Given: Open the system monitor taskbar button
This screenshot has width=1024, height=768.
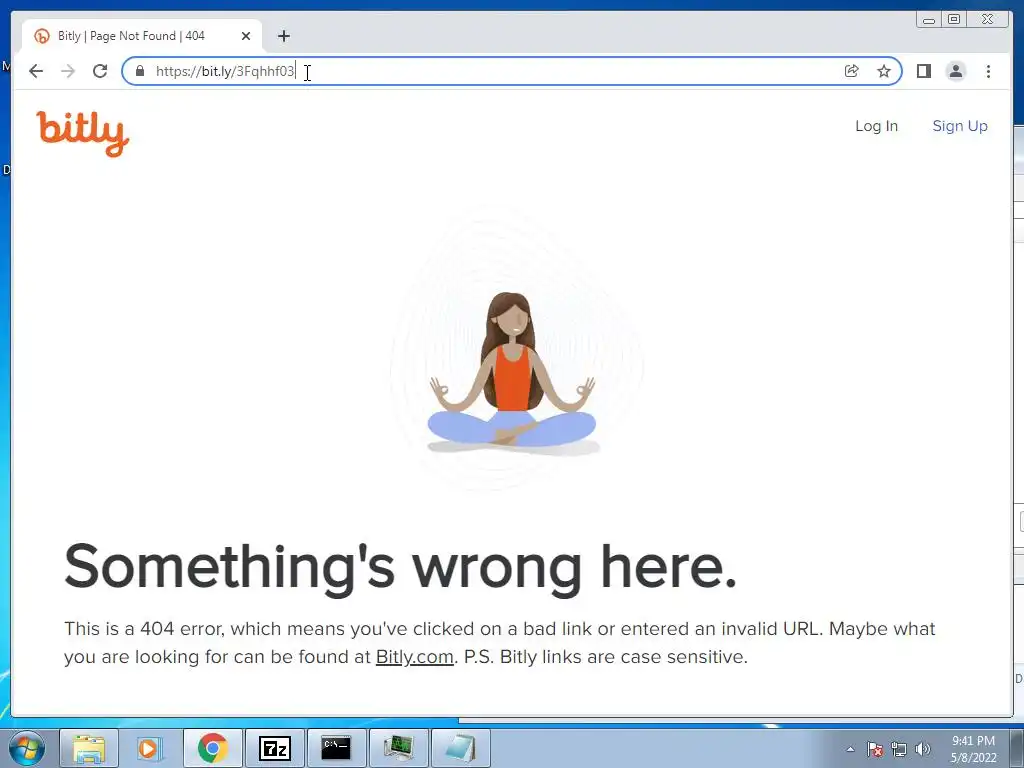Looking at the screenshot, I should coord(398,748).
